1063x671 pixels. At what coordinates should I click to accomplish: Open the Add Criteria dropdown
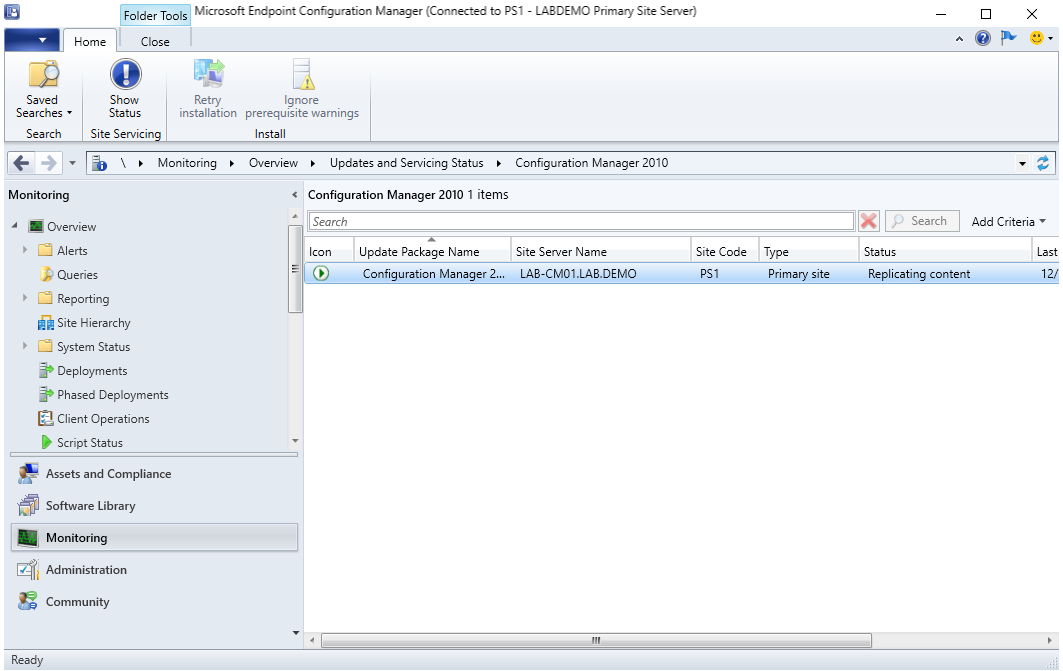tap(1008, 221)
